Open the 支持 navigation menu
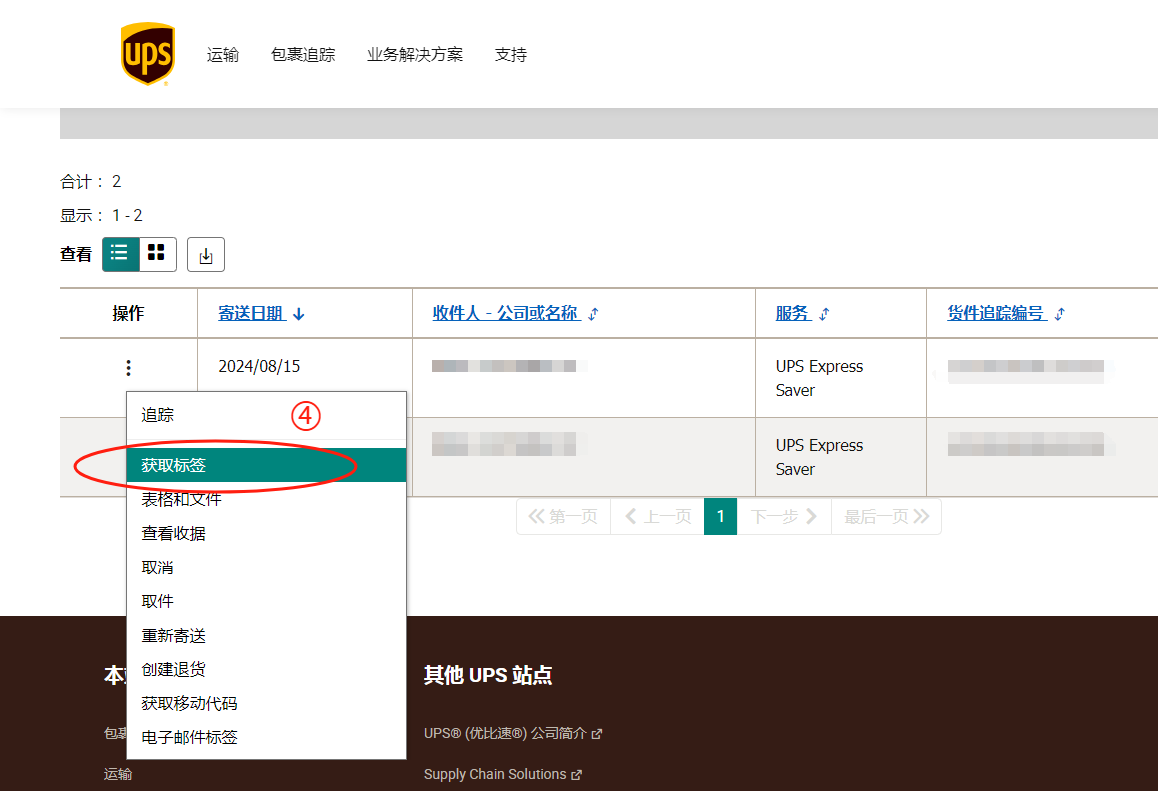 click(x=511, y=55)
